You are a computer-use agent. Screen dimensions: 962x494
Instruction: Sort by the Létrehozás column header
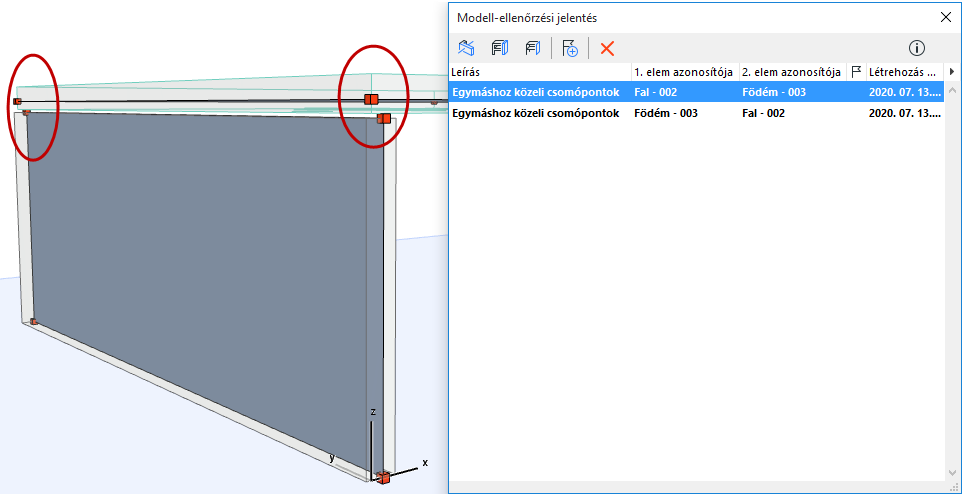(x=905, y=72)
